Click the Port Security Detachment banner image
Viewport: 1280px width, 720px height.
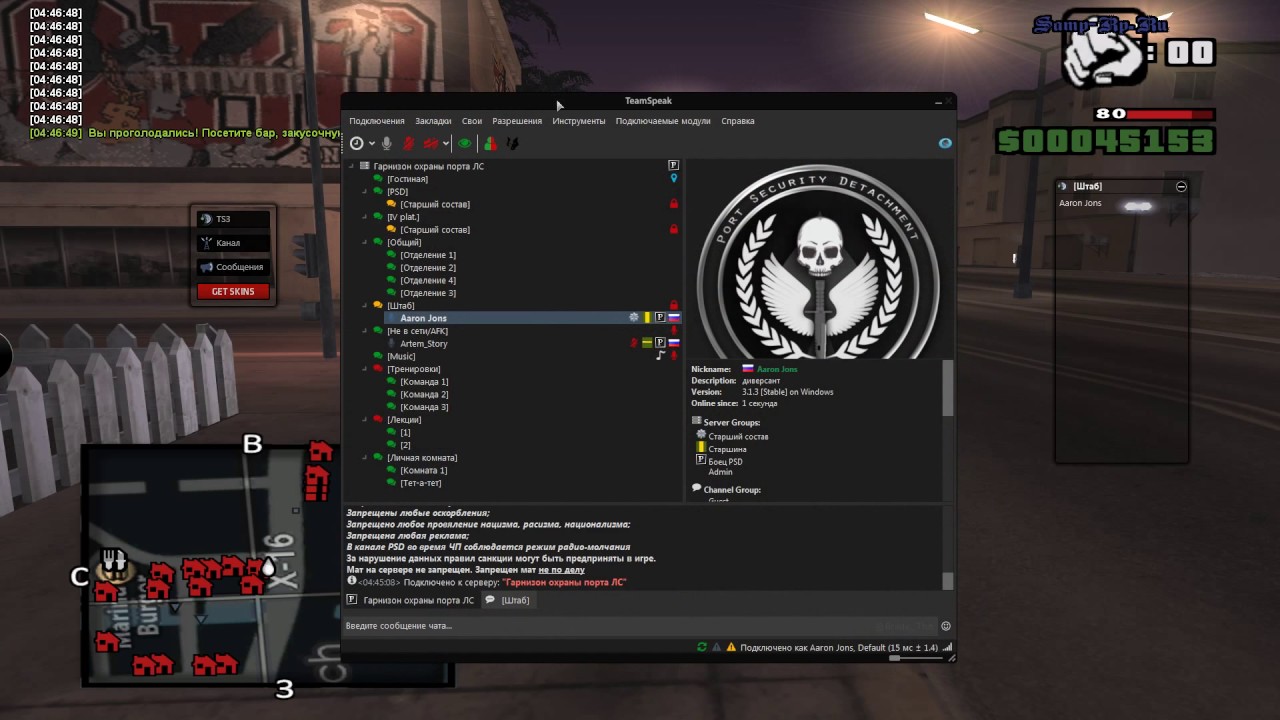click(819, 262)
